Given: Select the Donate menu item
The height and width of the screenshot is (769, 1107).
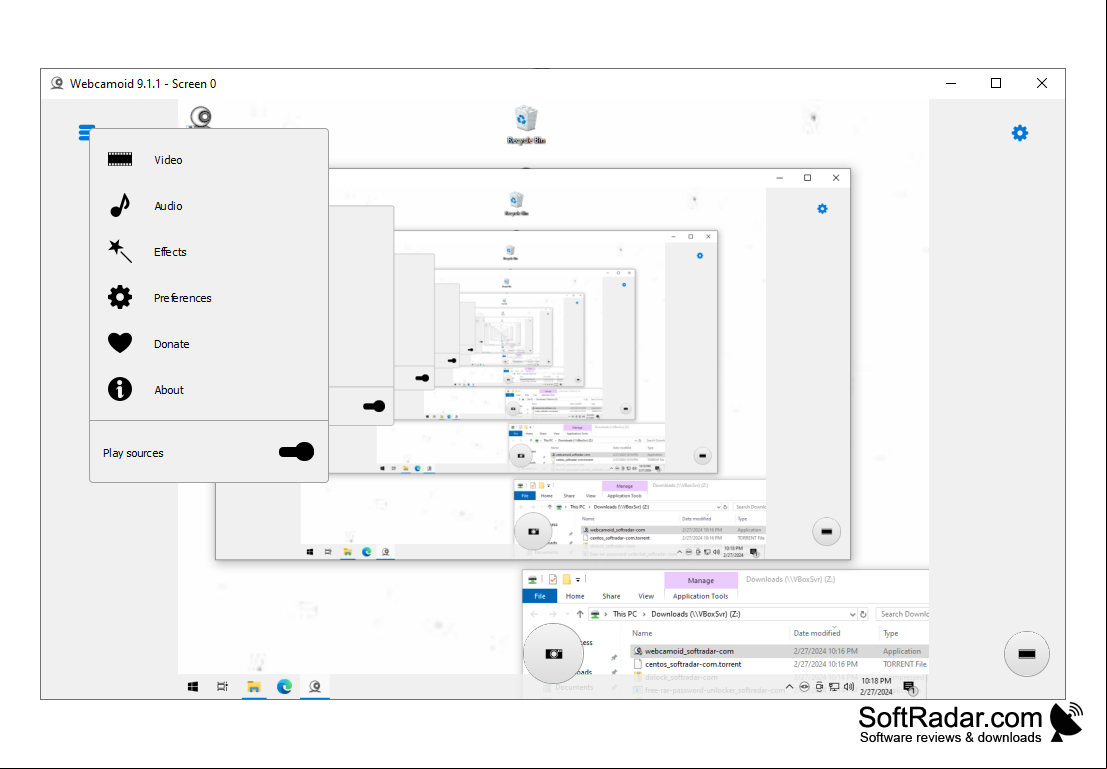Looking at the screenshot, I should (x=209, y=343).
